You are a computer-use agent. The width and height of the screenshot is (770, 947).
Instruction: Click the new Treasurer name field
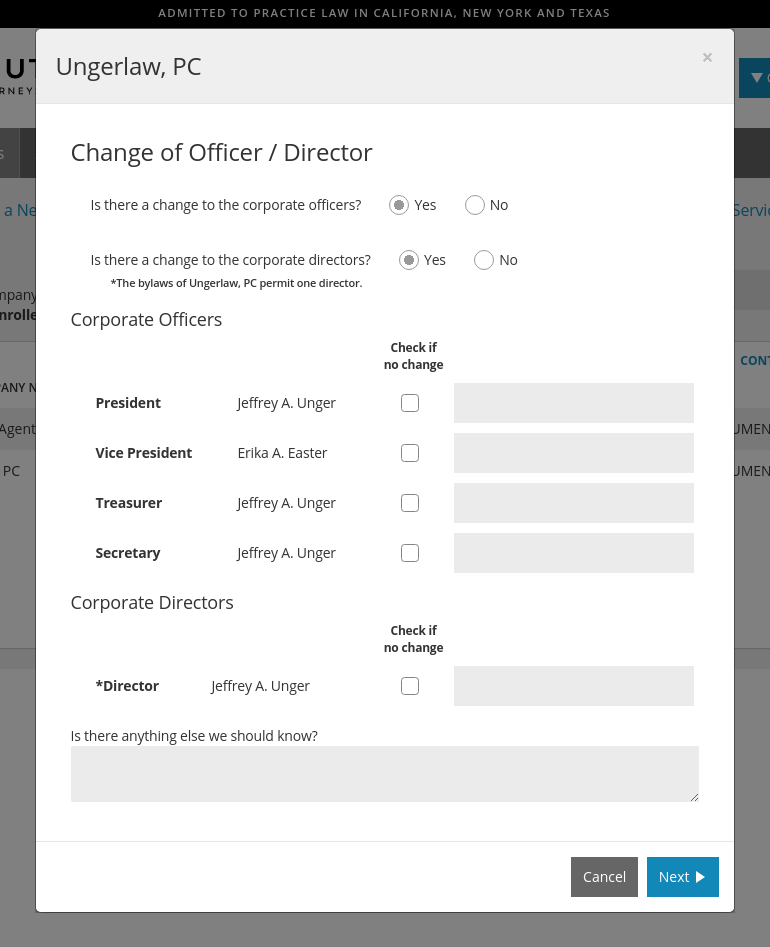(573, 503)
